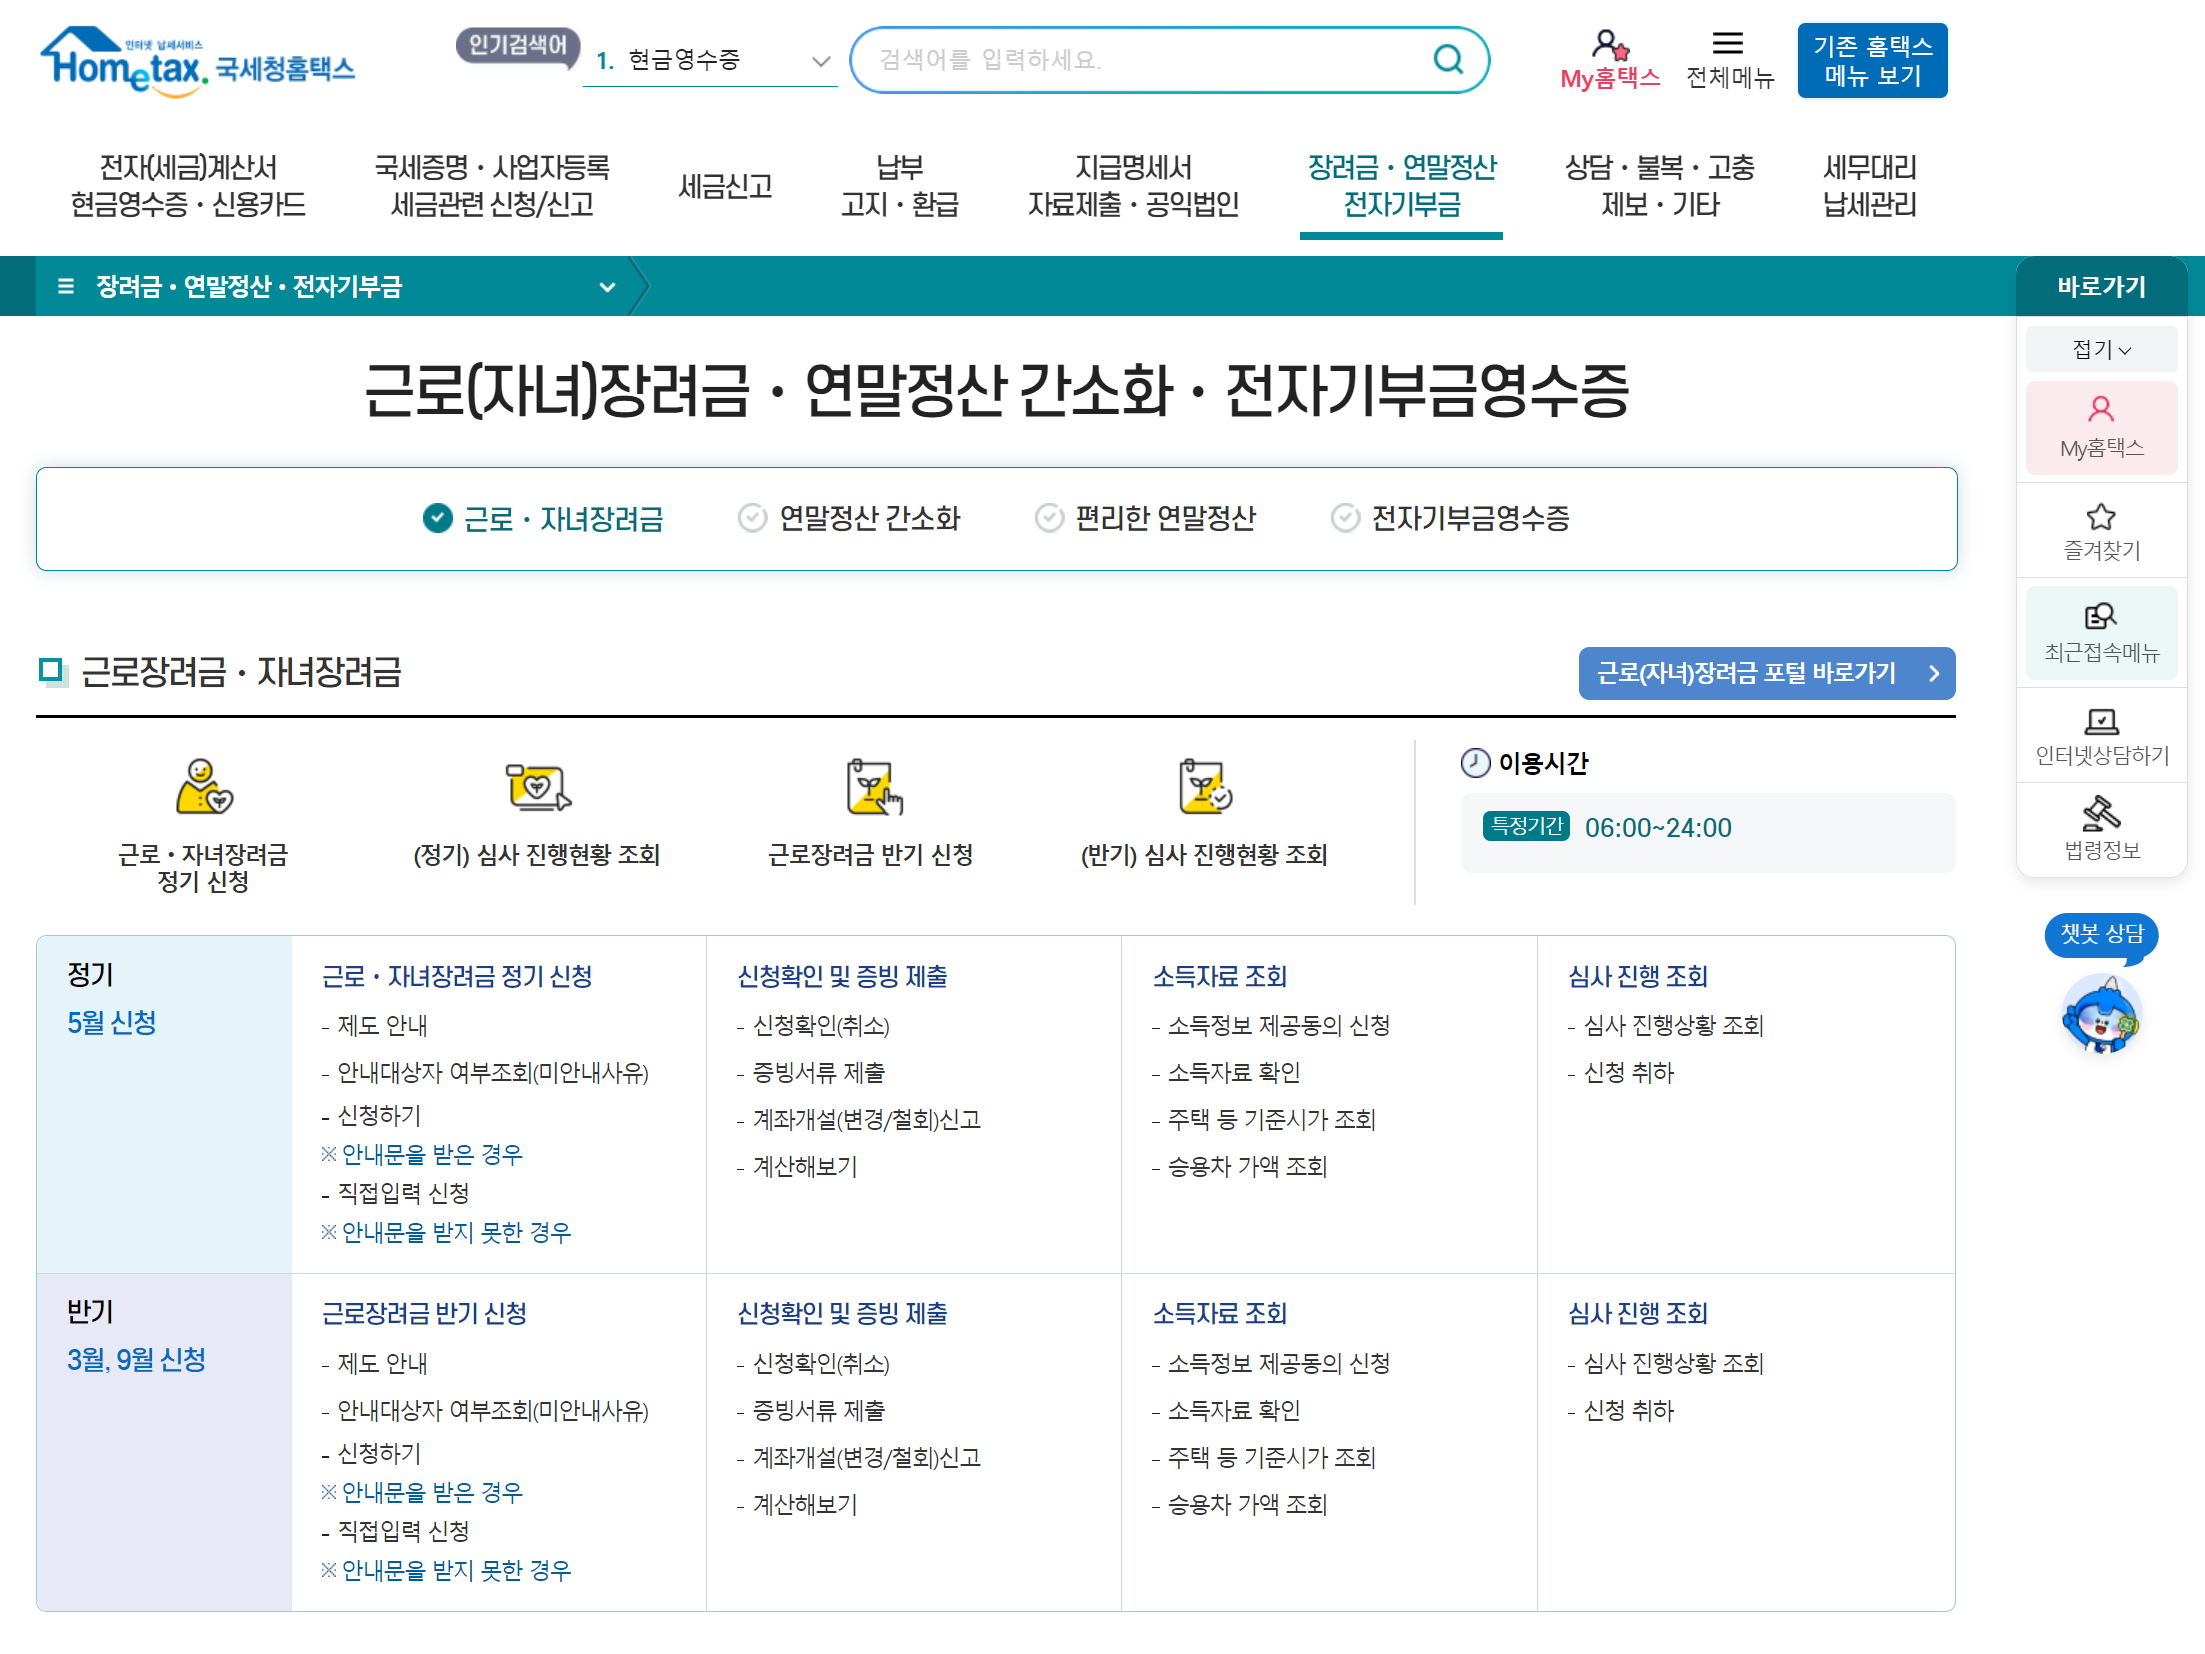Screen dimensions: 2205x1654
Task: Collapse the 바로가기 panel with 접기
Action: 2100,348
